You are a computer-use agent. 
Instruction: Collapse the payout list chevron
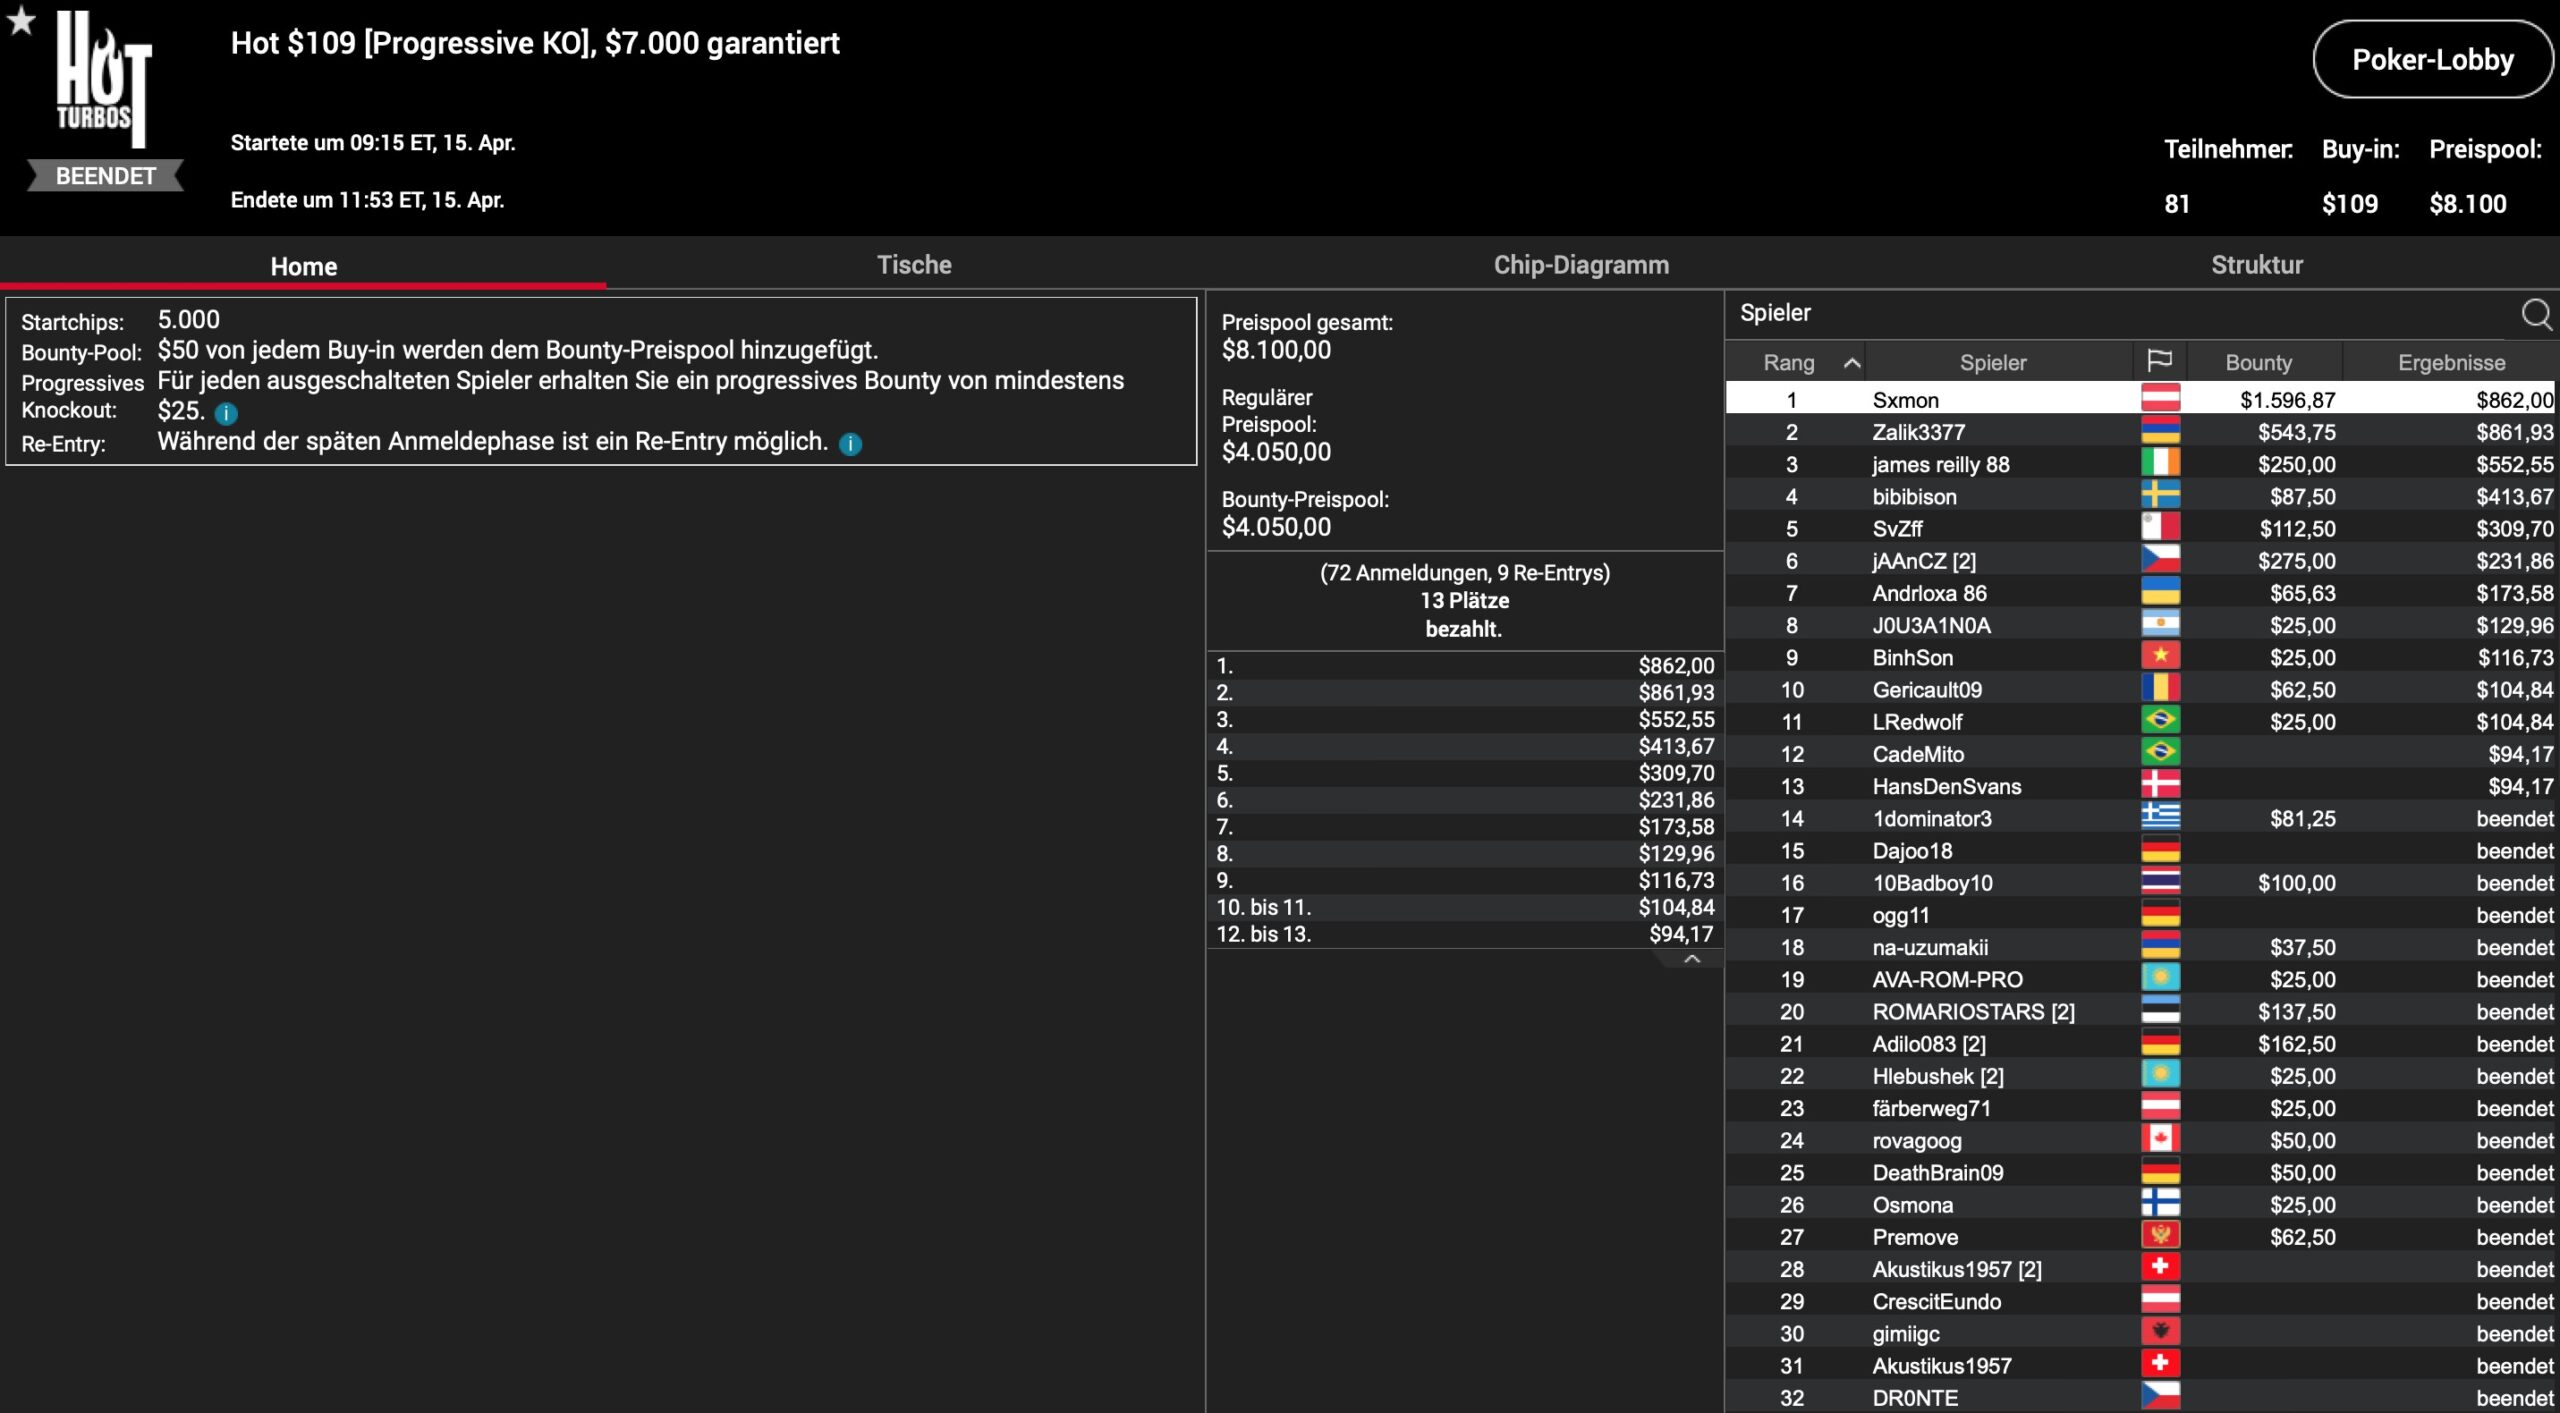[x=1691, y=959]
